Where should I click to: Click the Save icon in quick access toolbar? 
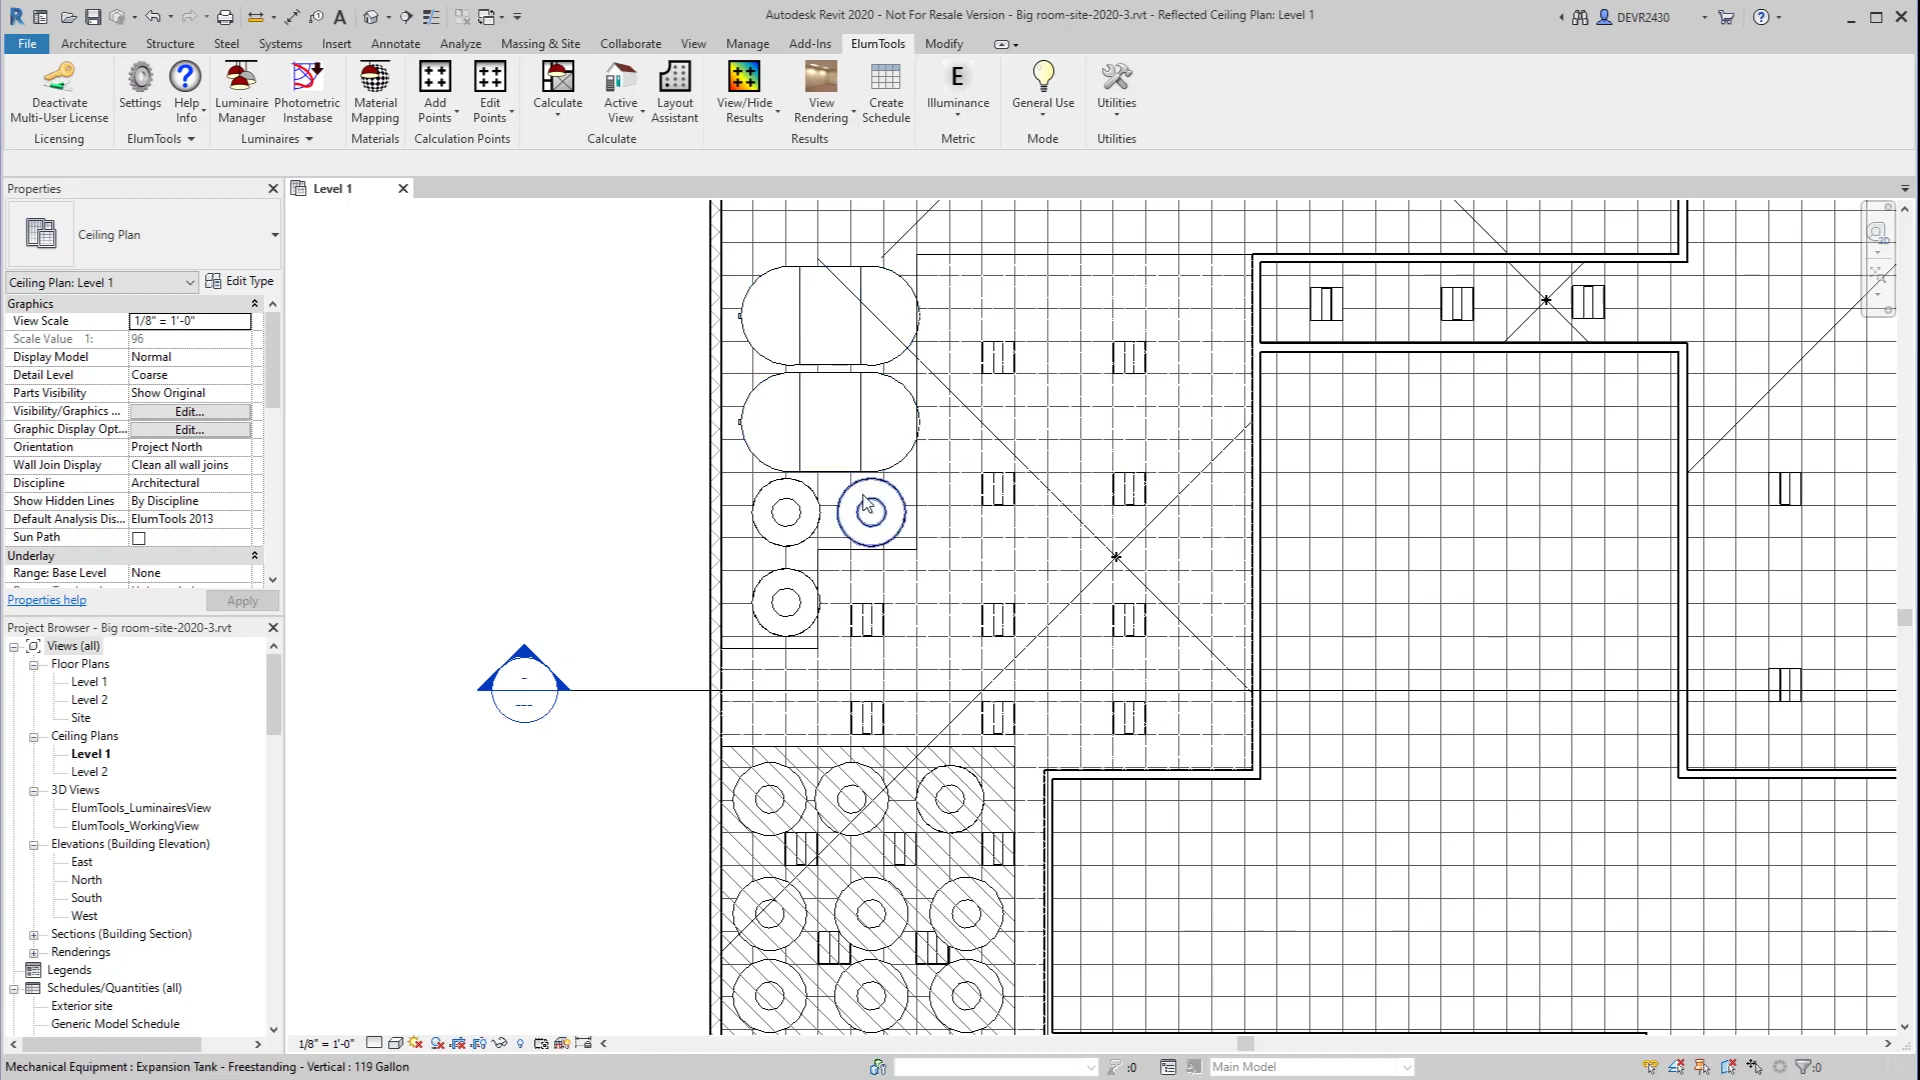[x=93, y=17]
